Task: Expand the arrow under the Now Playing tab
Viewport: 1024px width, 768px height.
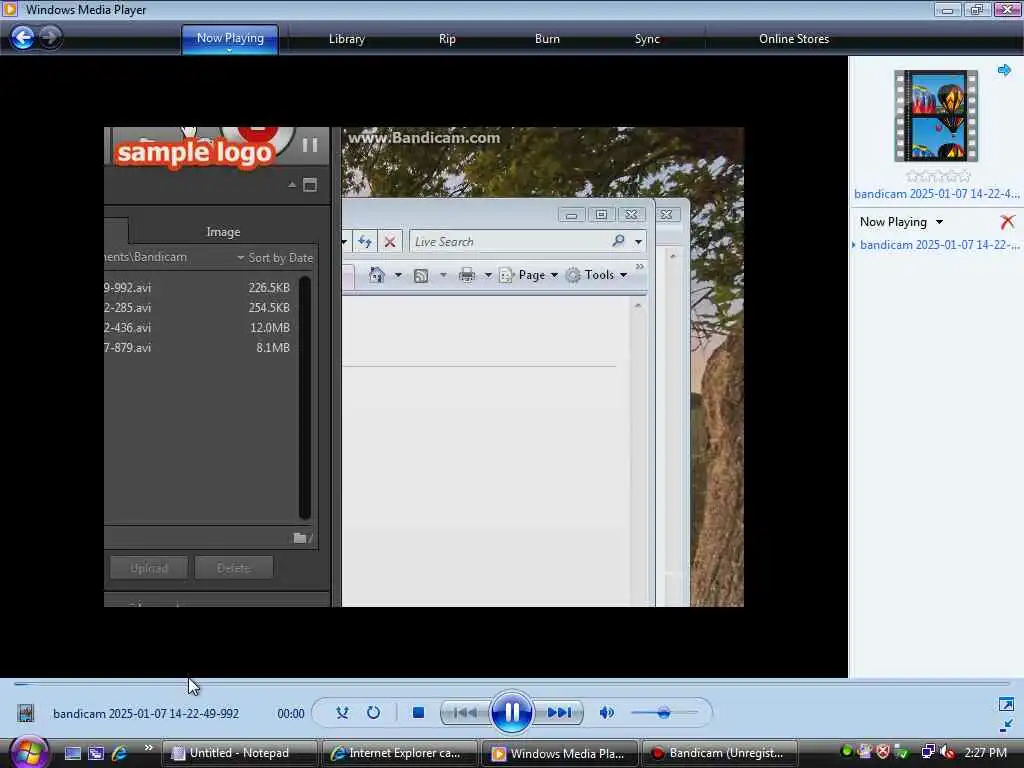Action: pos(229,50)
